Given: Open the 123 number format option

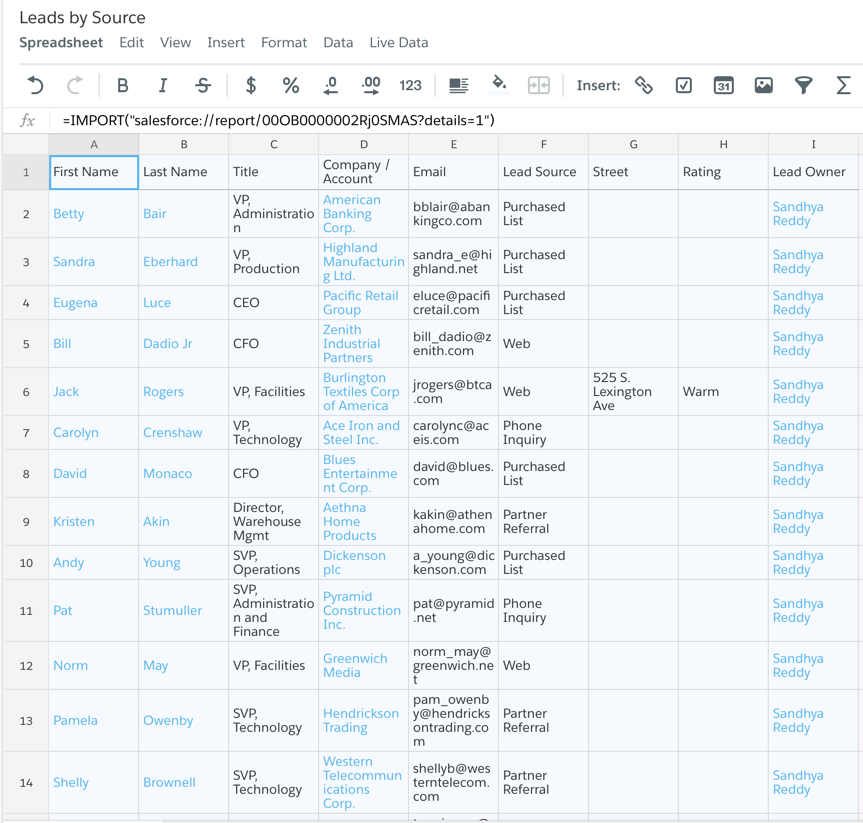Looking at the screenshot, I should (410, 85).
